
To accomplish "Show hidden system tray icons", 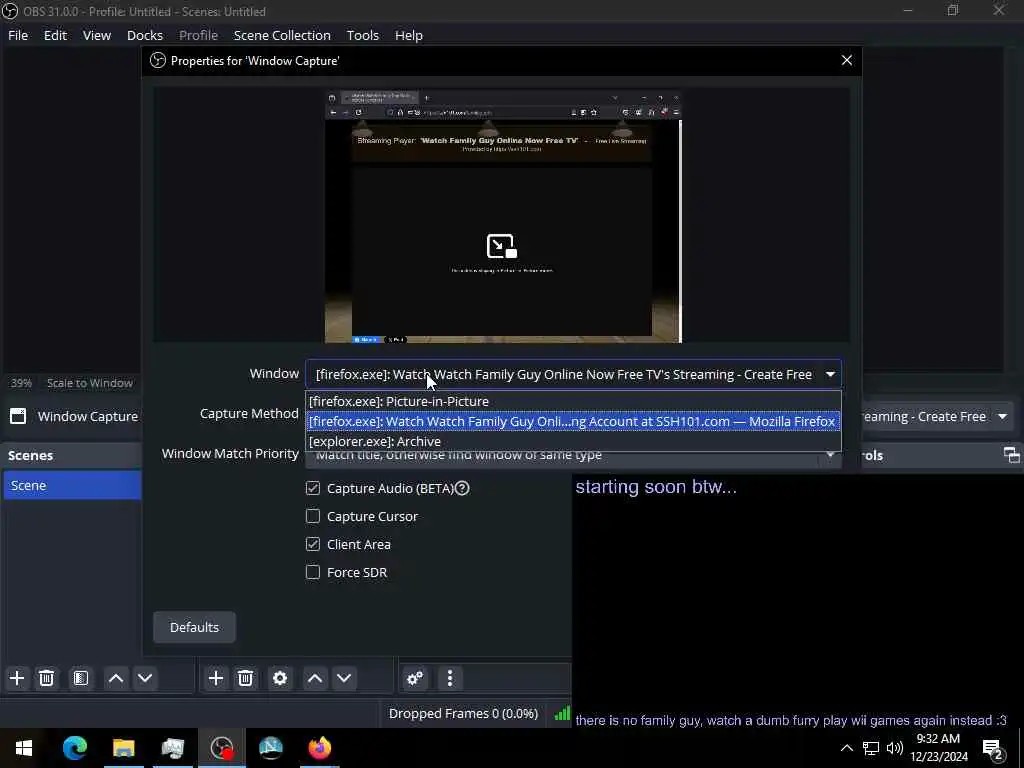I will click(846, 748).
